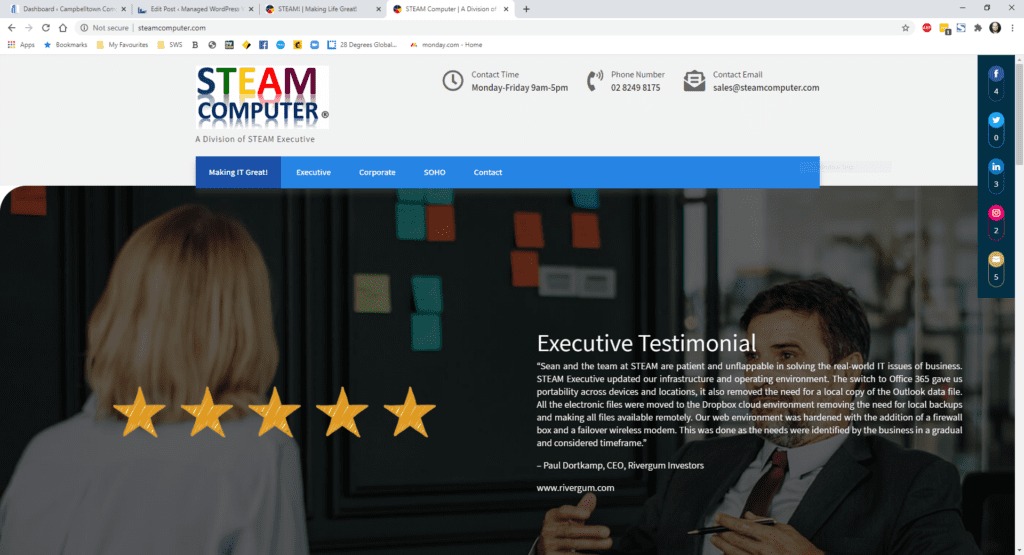1024x555 pixels.
Task: Click the sales@steamcomputer.com email link
Action: coord(765,87)
